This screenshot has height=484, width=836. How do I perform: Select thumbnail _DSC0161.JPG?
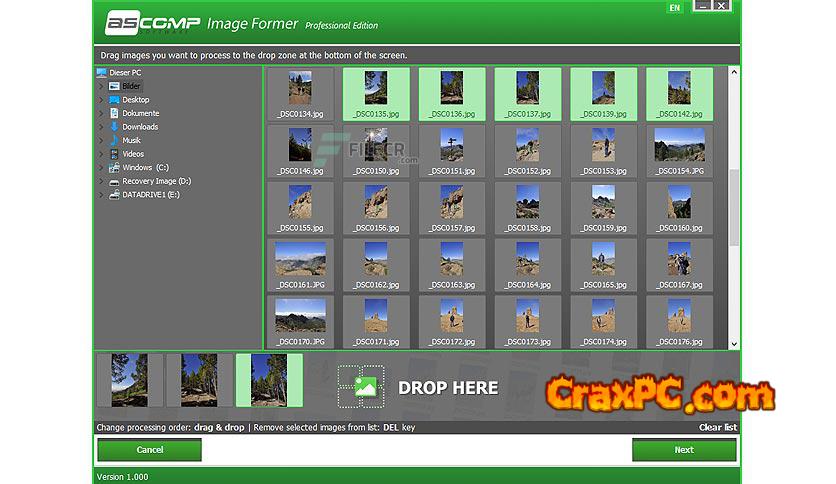pyautogui.click(x=301, y=265)
